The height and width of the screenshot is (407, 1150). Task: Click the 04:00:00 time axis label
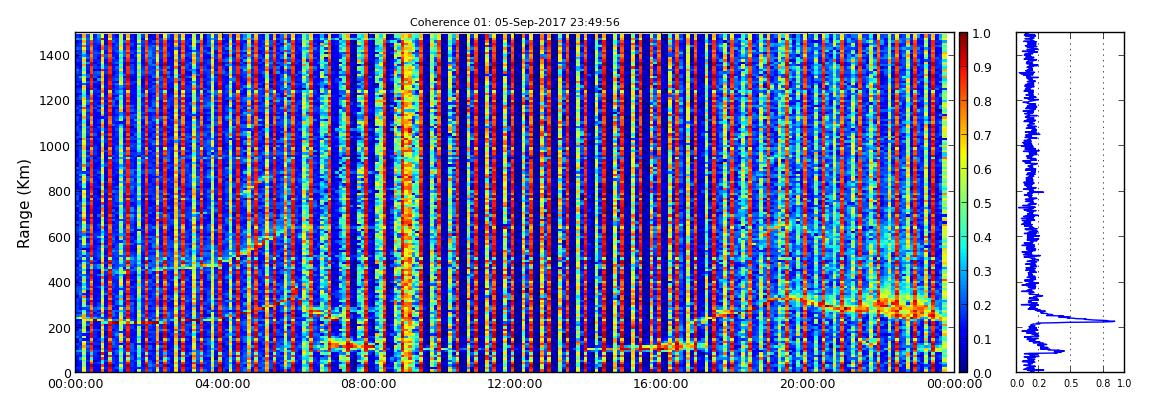click(x=221, y=384)
